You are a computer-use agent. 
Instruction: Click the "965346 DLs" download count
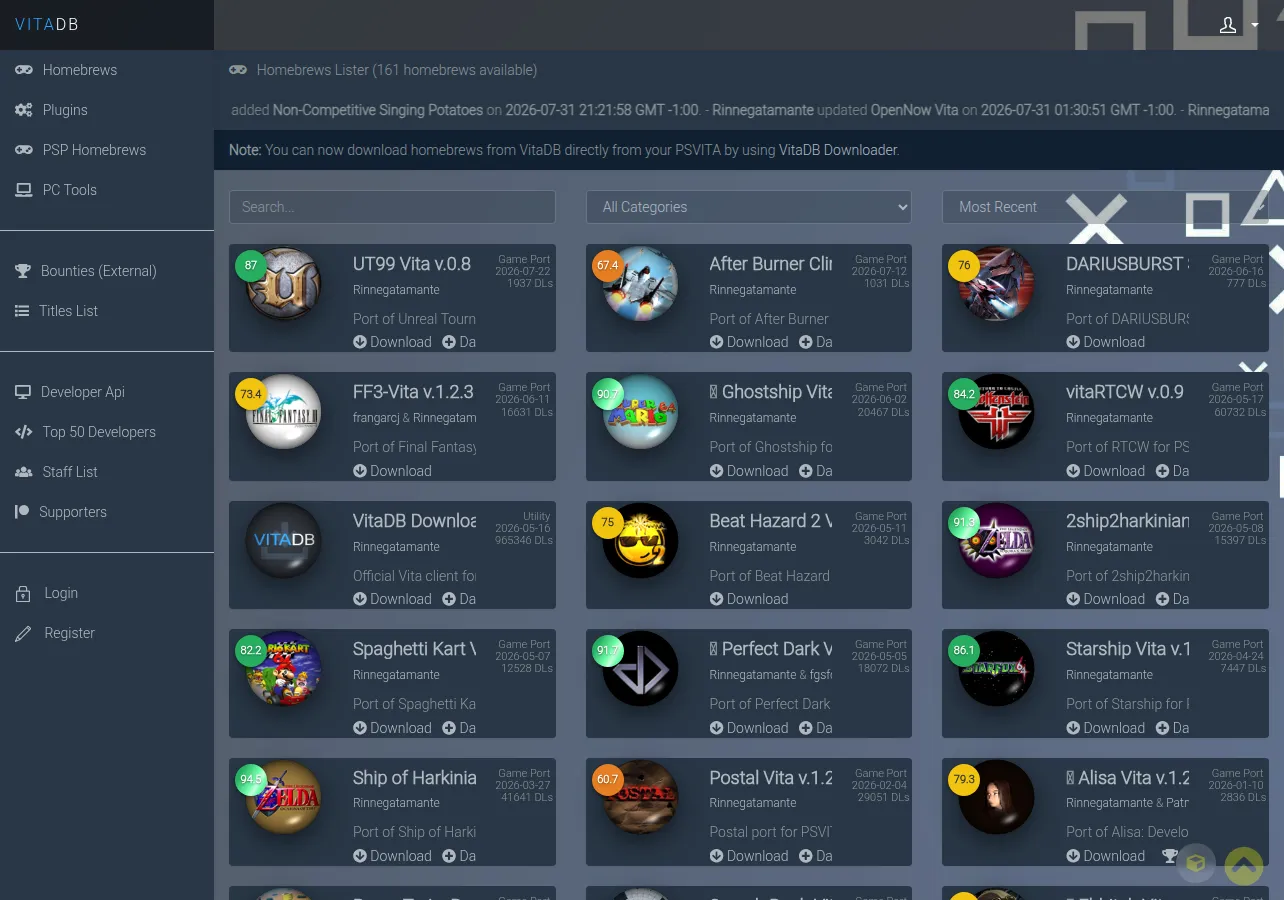tap(524, 541)
